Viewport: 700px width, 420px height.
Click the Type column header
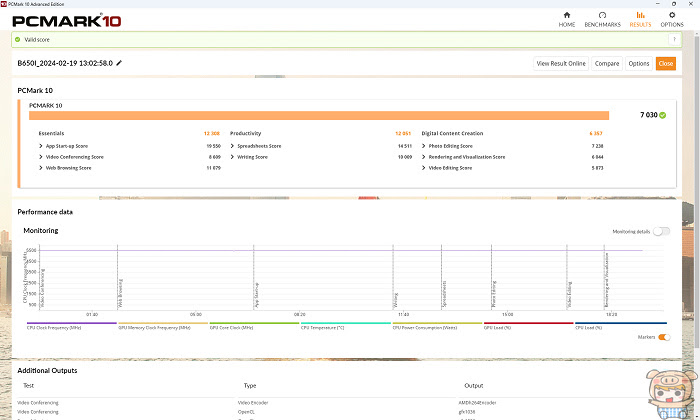click(x=250, y=386)
